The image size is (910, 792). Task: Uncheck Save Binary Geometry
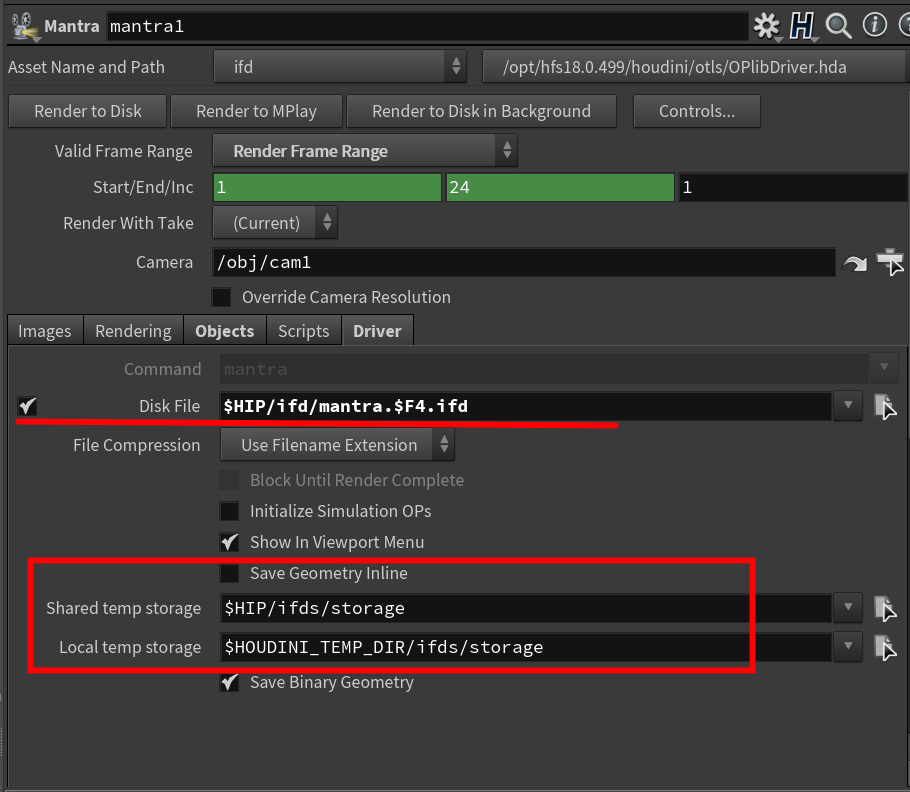[229, 682]
